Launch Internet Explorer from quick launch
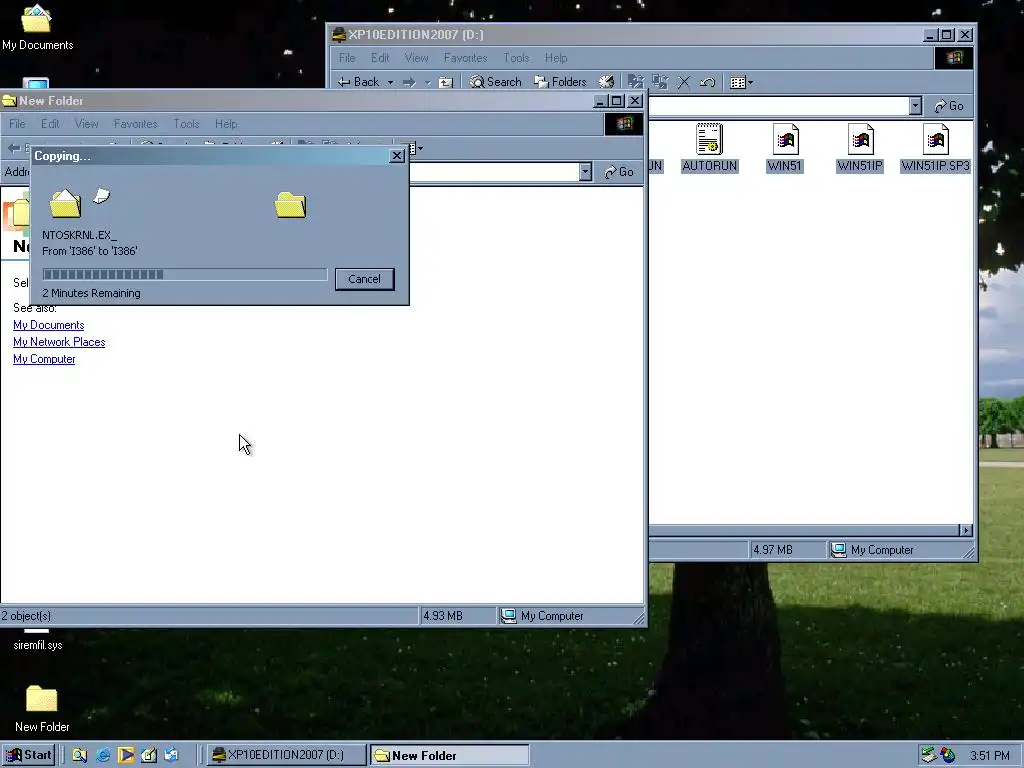The image size is (1024, 768). [103, 755]
